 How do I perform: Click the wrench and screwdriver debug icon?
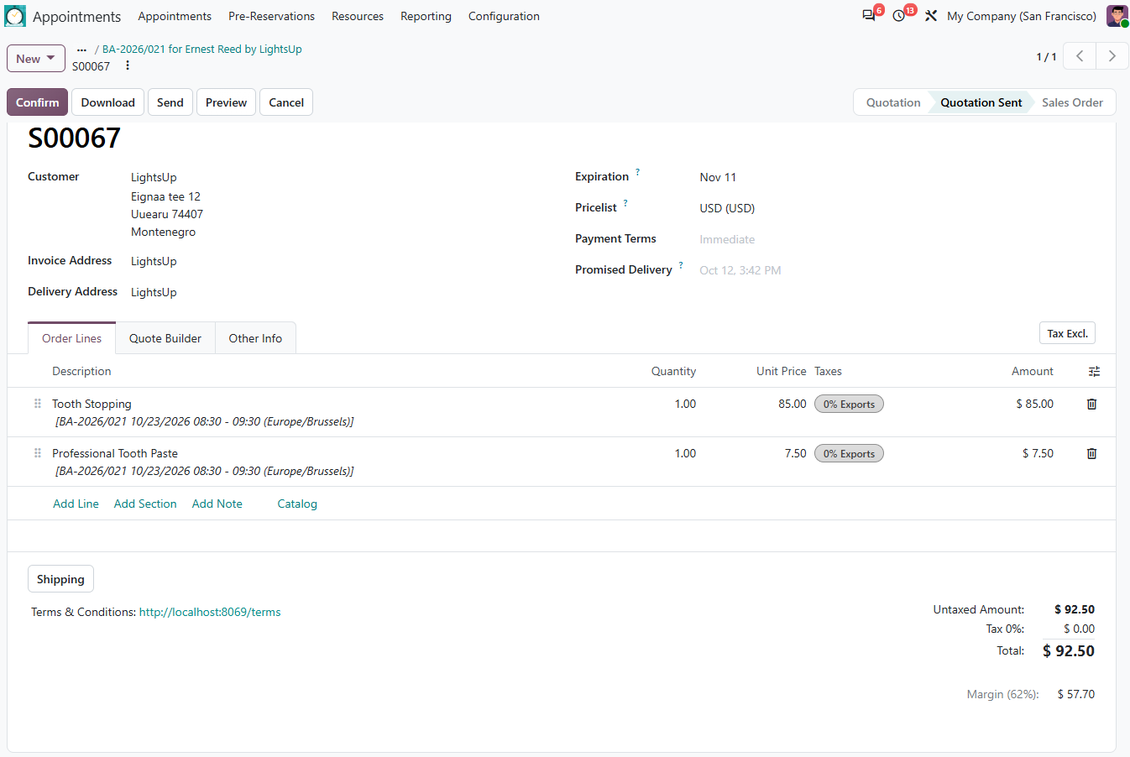click(x=931, y=16)
